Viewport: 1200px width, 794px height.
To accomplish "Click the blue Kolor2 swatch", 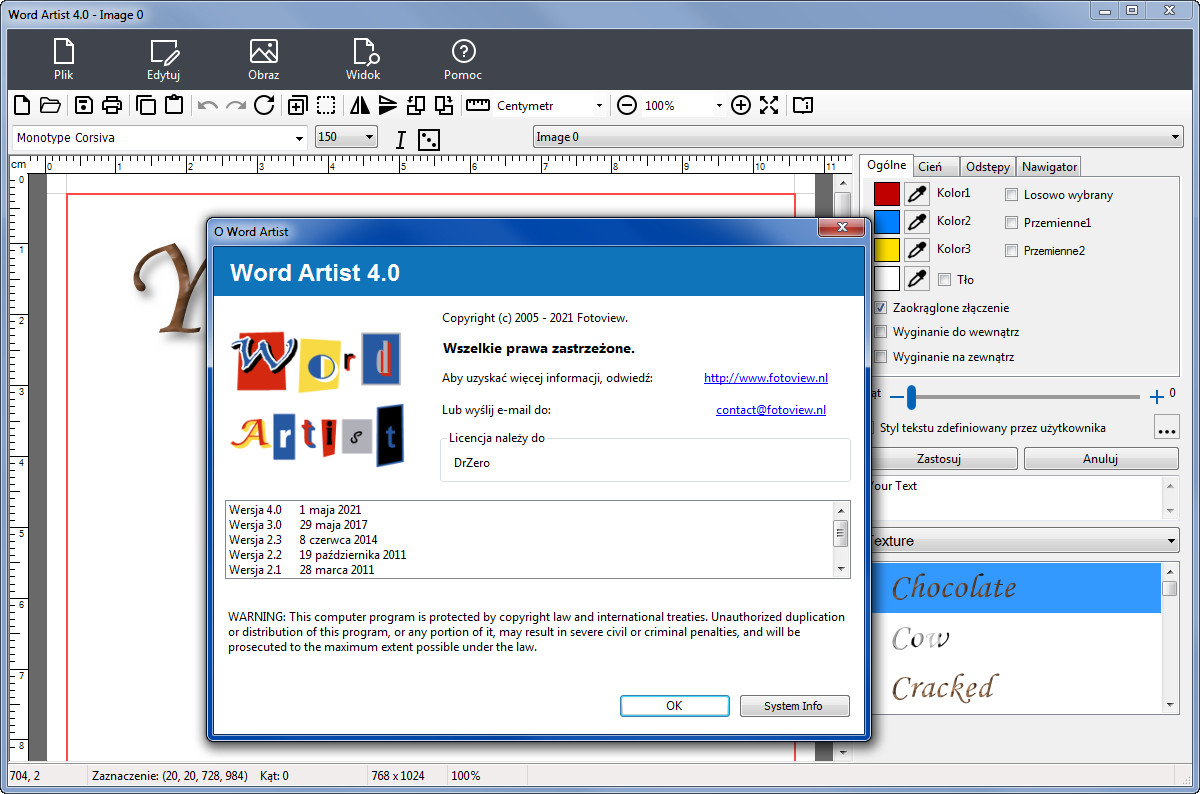I will [887, 222].
